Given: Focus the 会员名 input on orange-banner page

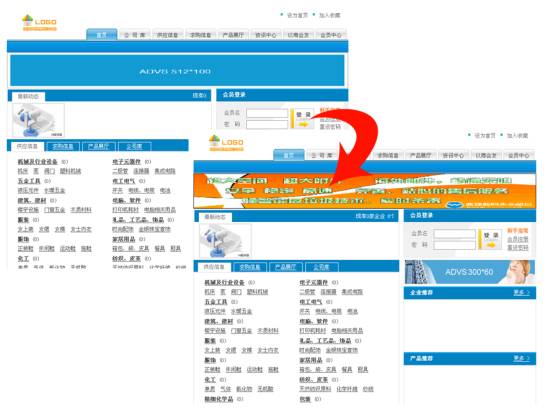Looking at the screenshot, I should pyautogui.click(x=455, y=234).
